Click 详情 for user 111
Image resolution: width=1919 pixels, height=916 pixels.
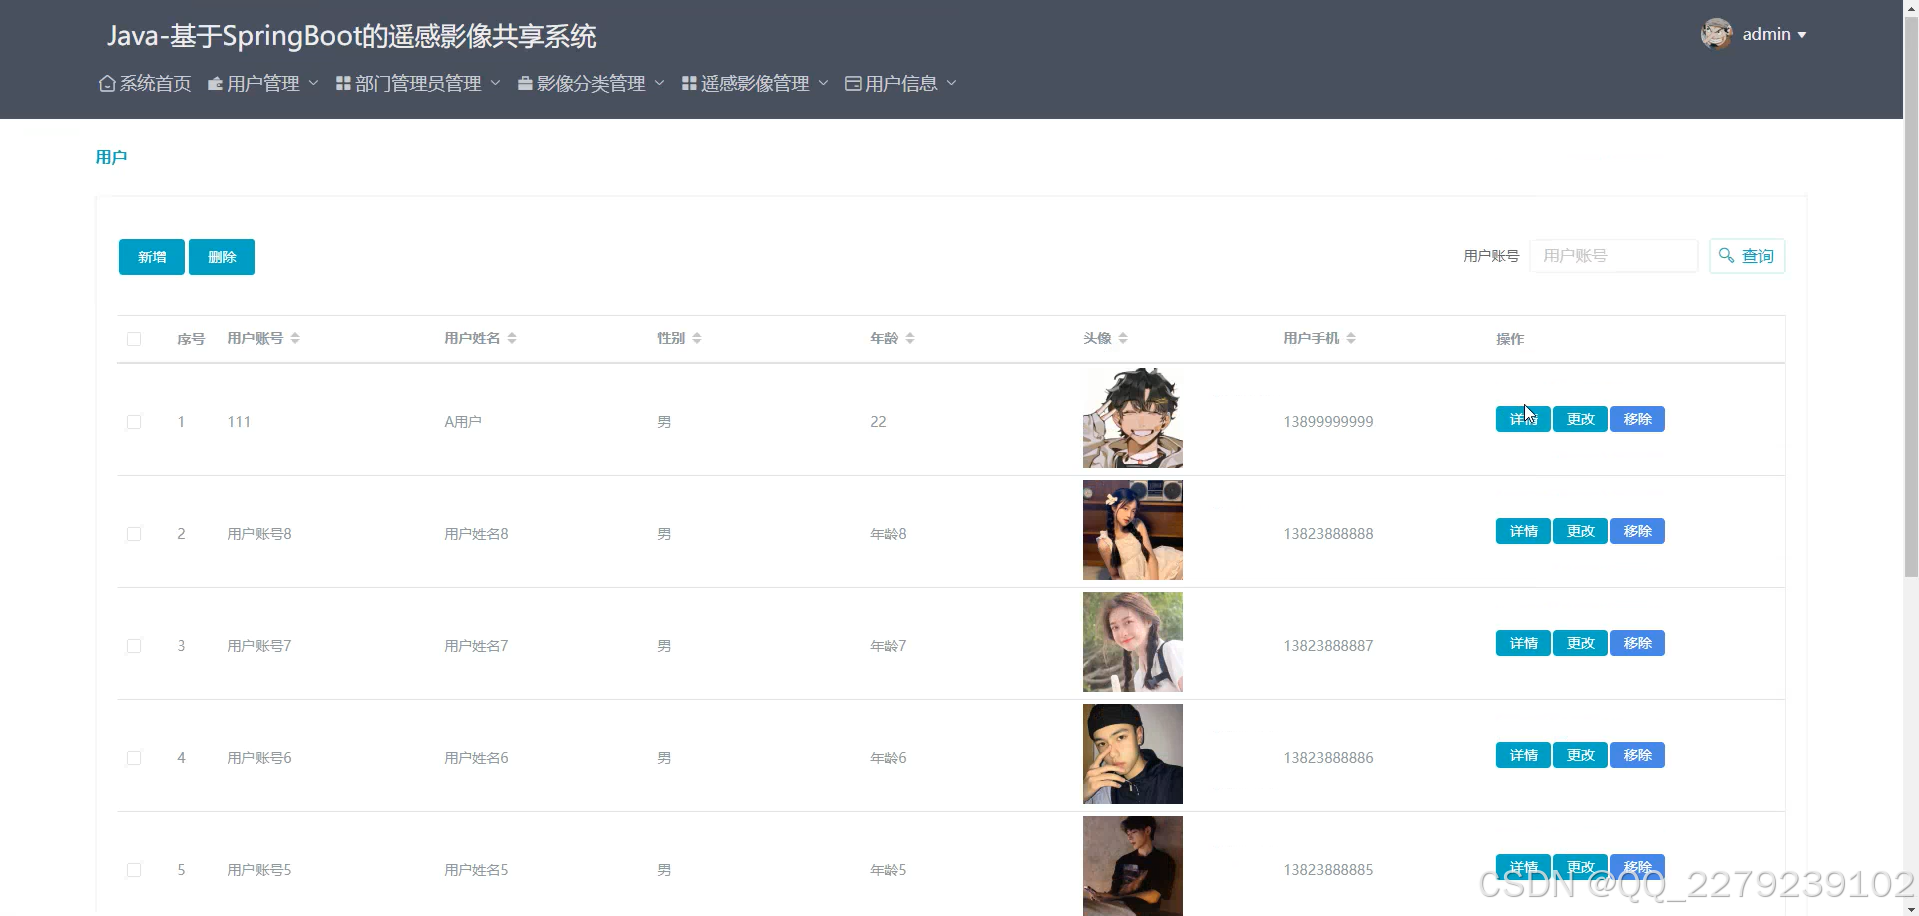1522,419
